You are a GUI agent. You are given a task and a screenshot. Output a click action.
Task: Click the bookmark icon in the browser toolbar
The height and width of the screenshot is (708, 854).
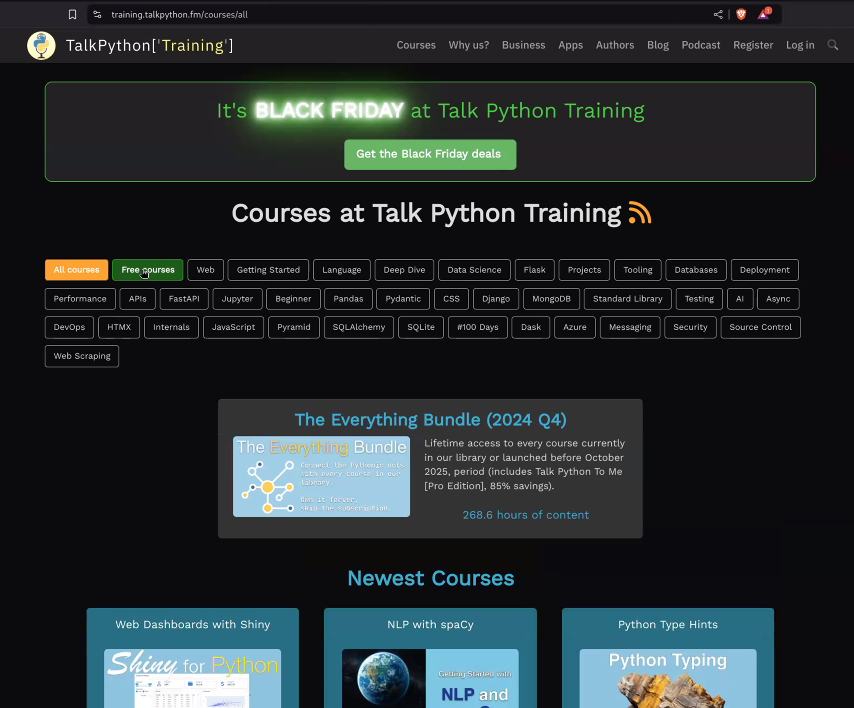pos(72,15)
